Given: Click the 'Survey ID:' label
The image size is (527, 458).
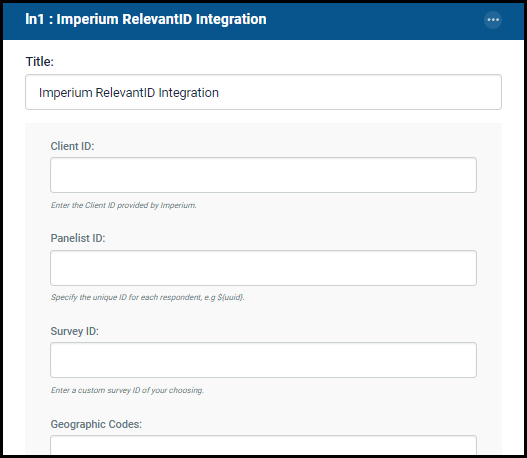Looking at the screenshot, I should tap(75, 331).
